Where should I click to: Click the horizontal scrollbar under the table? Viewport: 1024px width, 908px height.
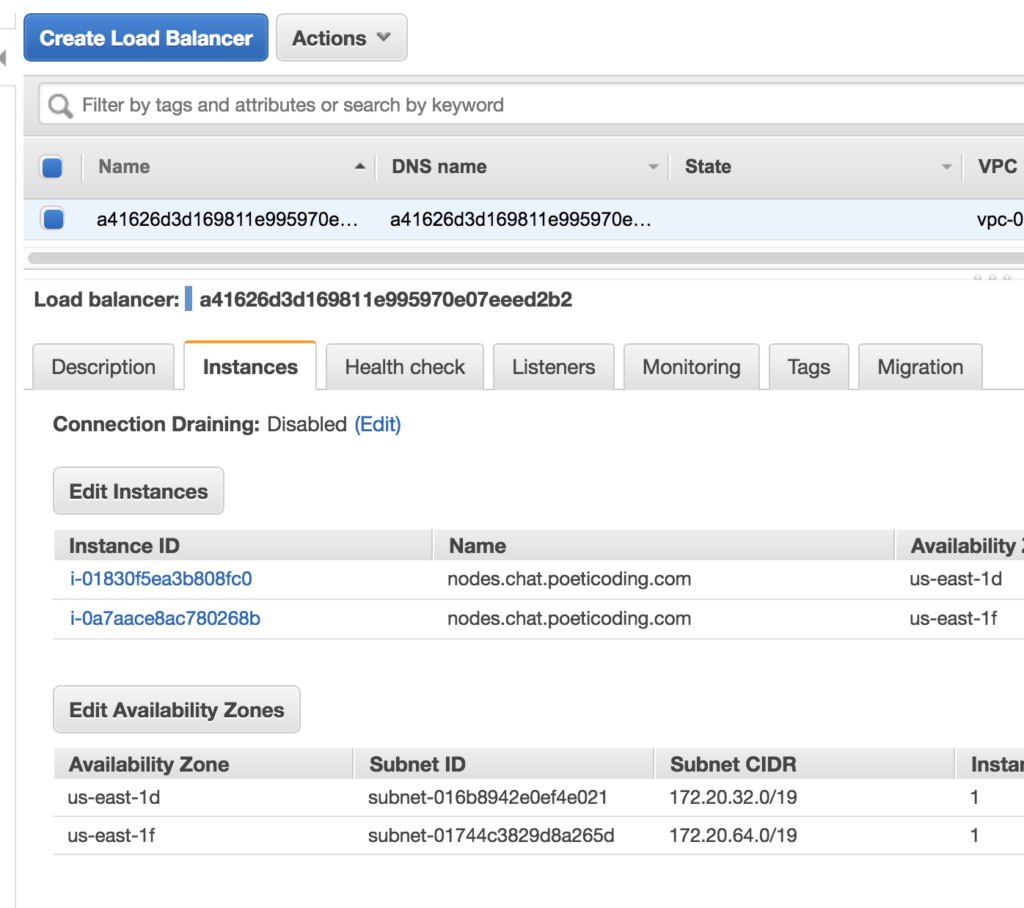tap(525, 258)
